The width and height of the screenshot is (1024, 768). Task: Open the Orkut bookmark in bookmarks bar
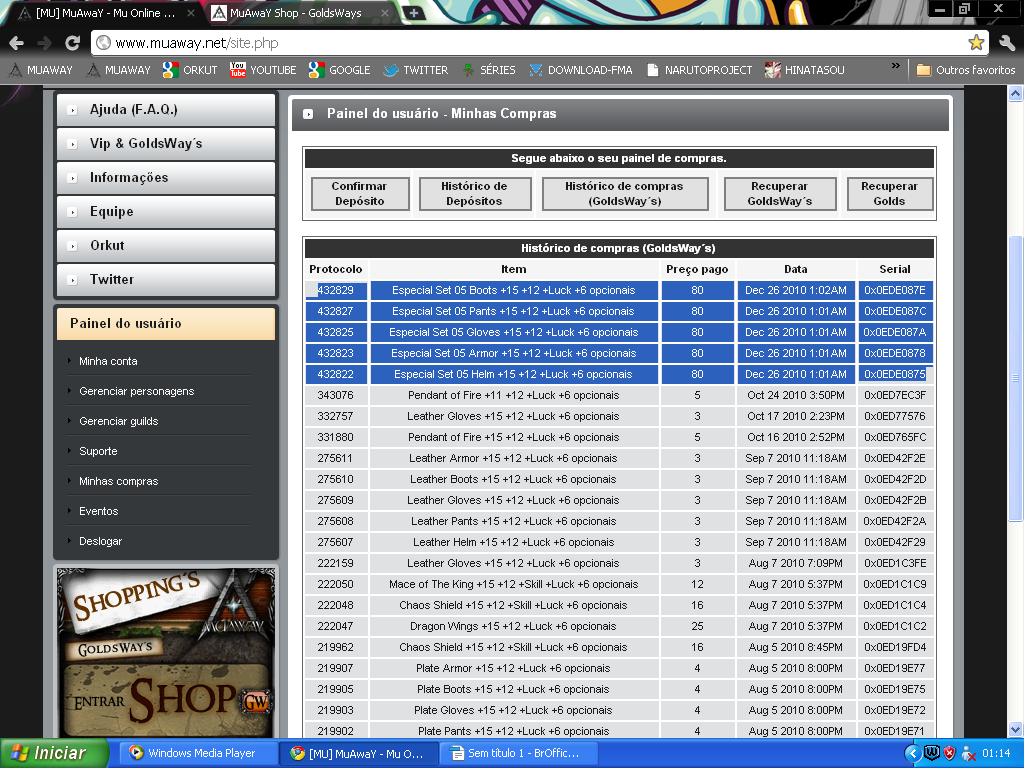point(190,70)
